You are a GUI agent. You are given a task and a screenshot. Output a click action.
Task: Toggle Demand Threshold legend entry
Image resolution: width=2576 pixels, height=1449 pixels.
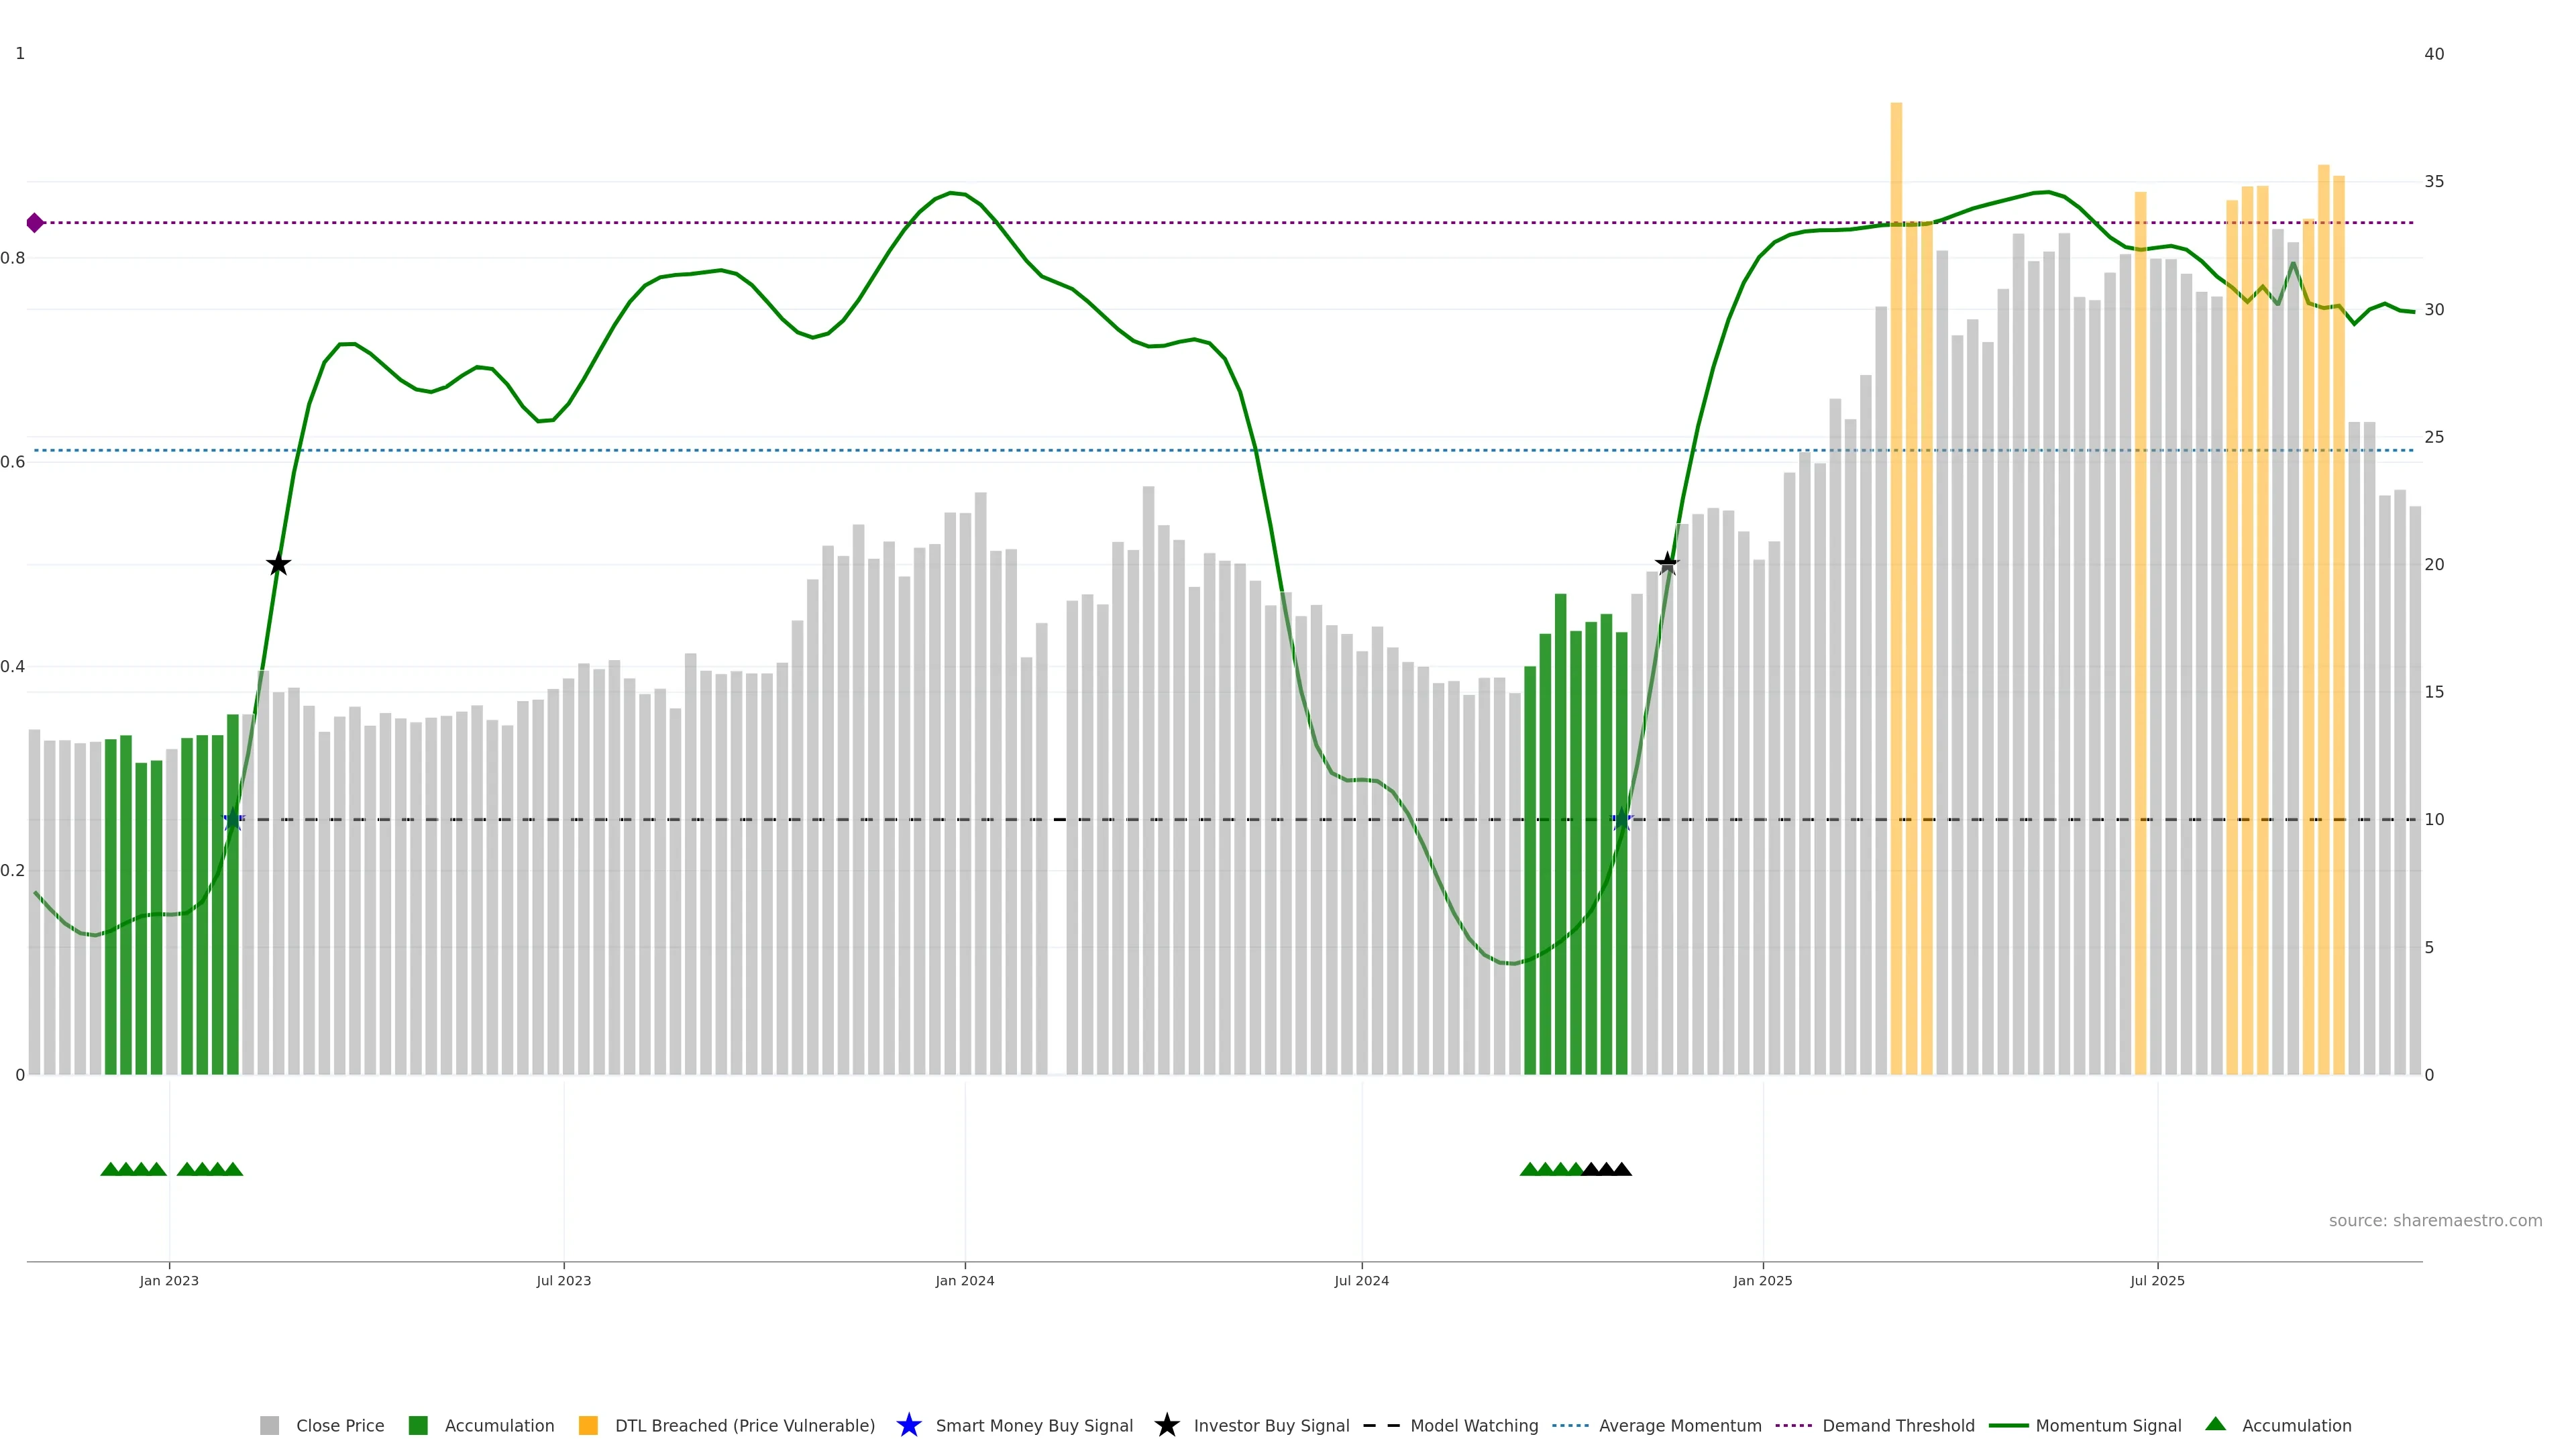[x=1897, y=1426]
